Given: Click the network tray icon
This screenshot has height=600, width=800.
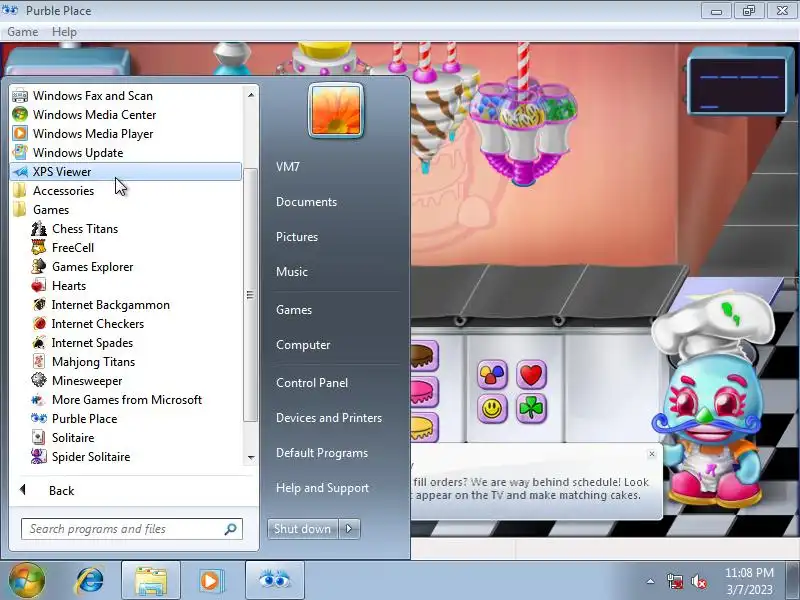Looking at the screenshot, I should (x=675, y=581).
